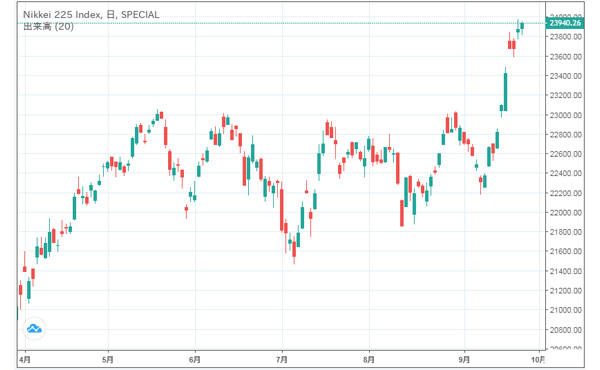Click the 21200.00 price axis label
The width and height of the screenshot is (600, 370).
coord(566,290)
